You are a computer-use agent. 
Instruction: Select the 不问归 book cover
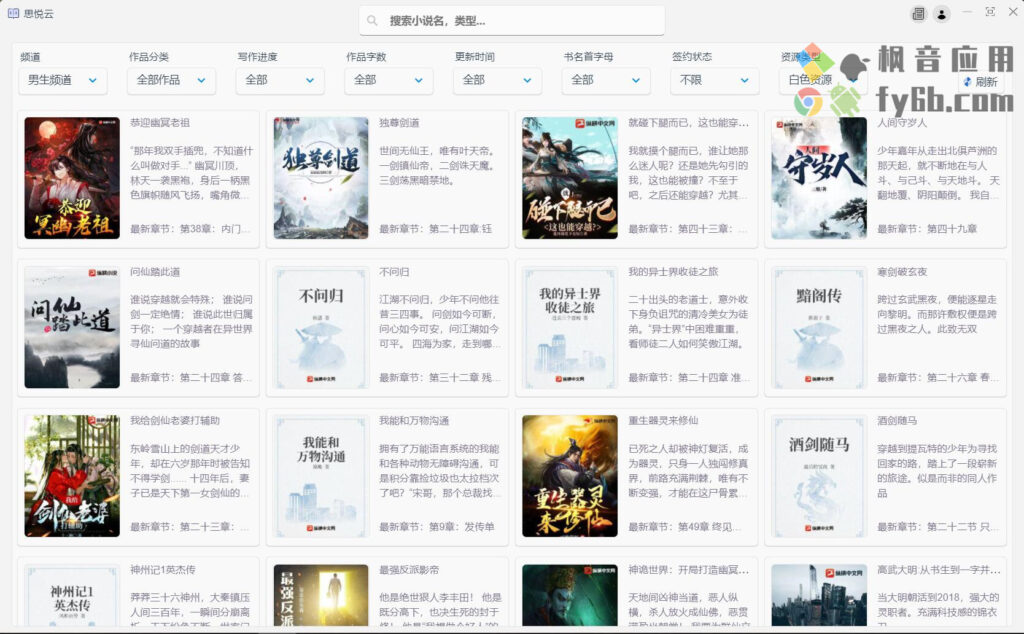[321, 328]
